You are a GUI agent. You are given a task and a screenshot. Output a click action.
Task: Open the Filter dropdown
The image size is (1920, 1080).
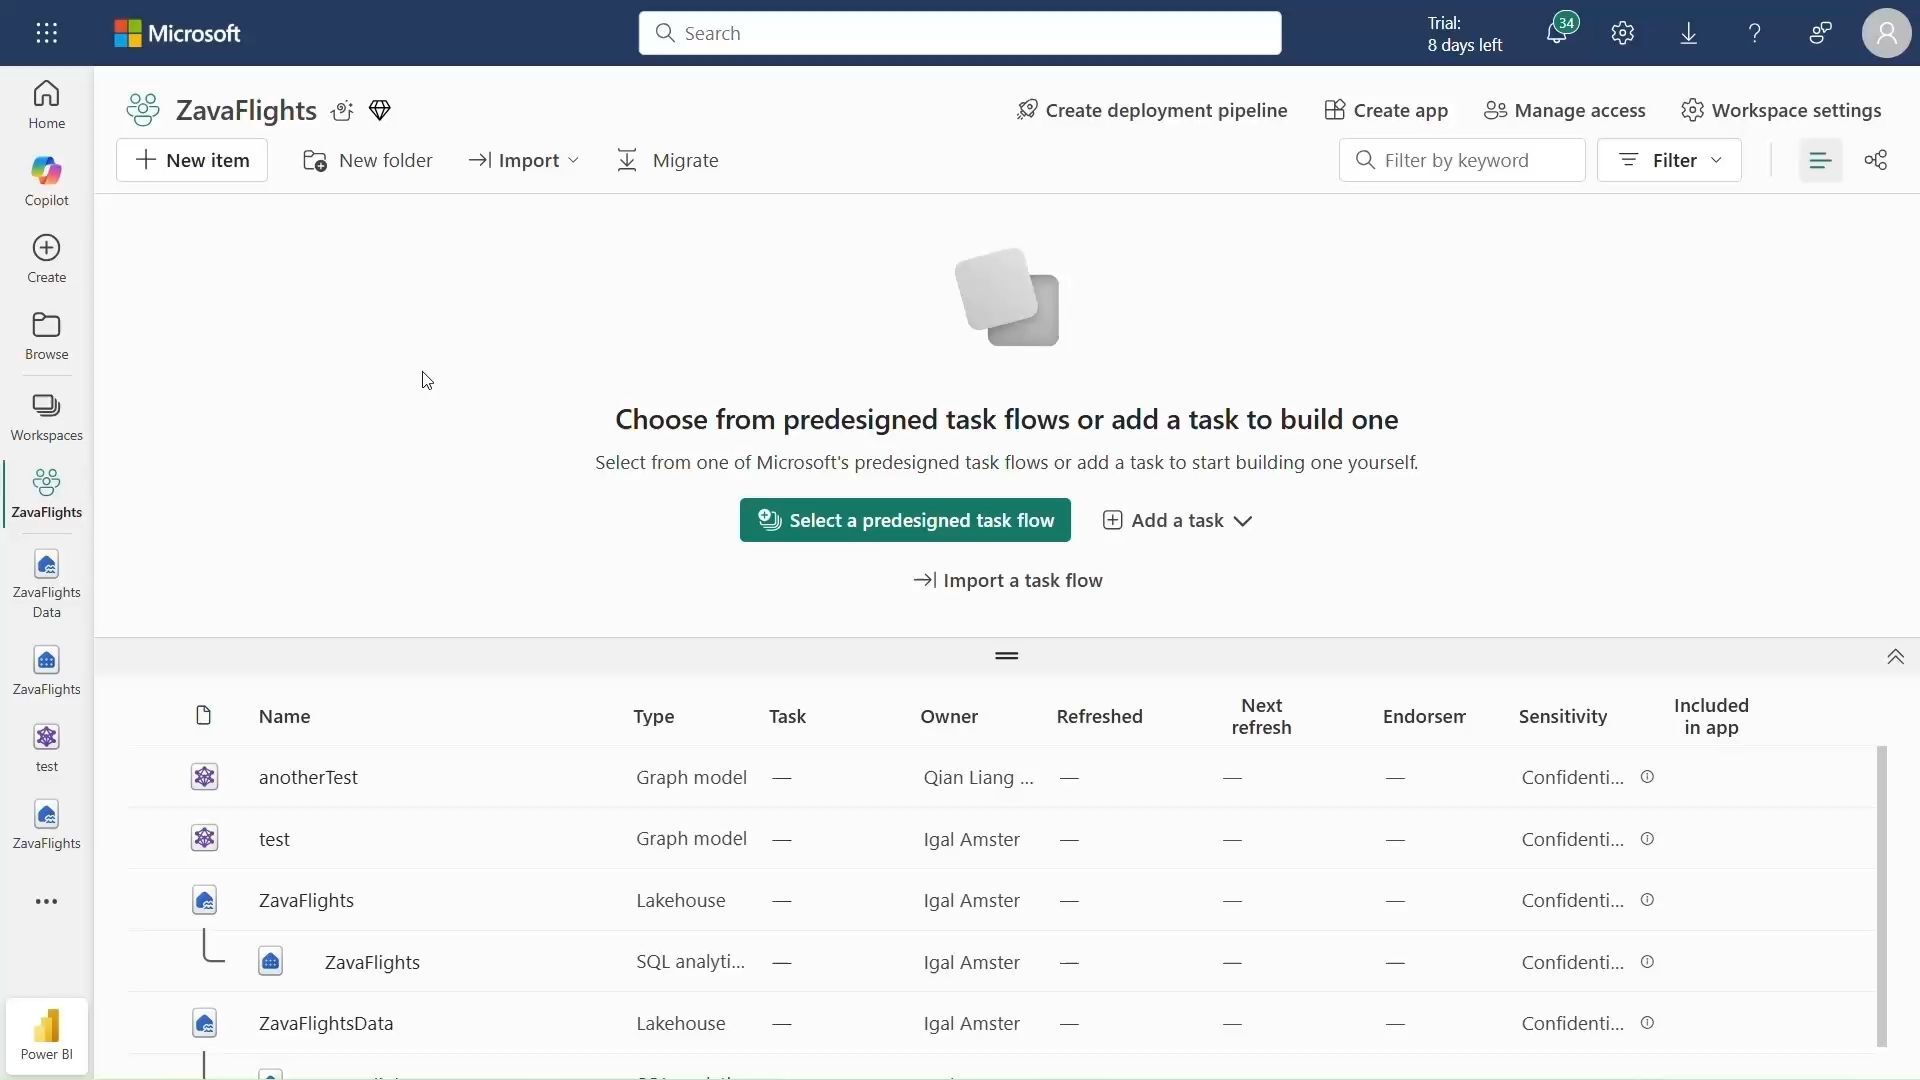click(x=1668, y=160)
